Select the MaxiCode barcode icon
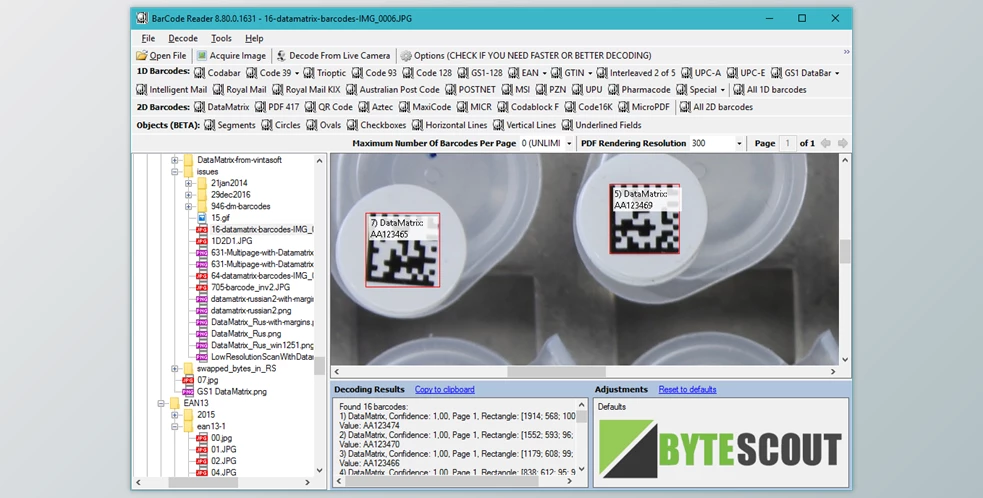This screenshot has width=983, height=498. [404, 107]
